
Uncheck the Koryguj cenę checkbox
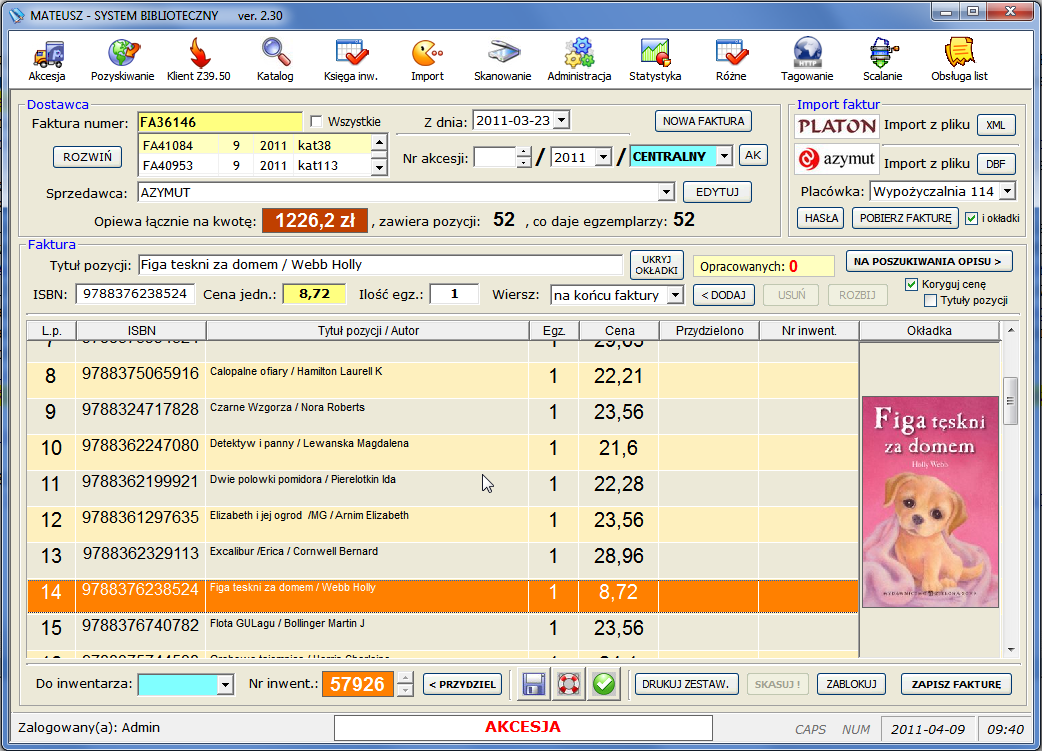pyautogui.click(x=911, y=285)
